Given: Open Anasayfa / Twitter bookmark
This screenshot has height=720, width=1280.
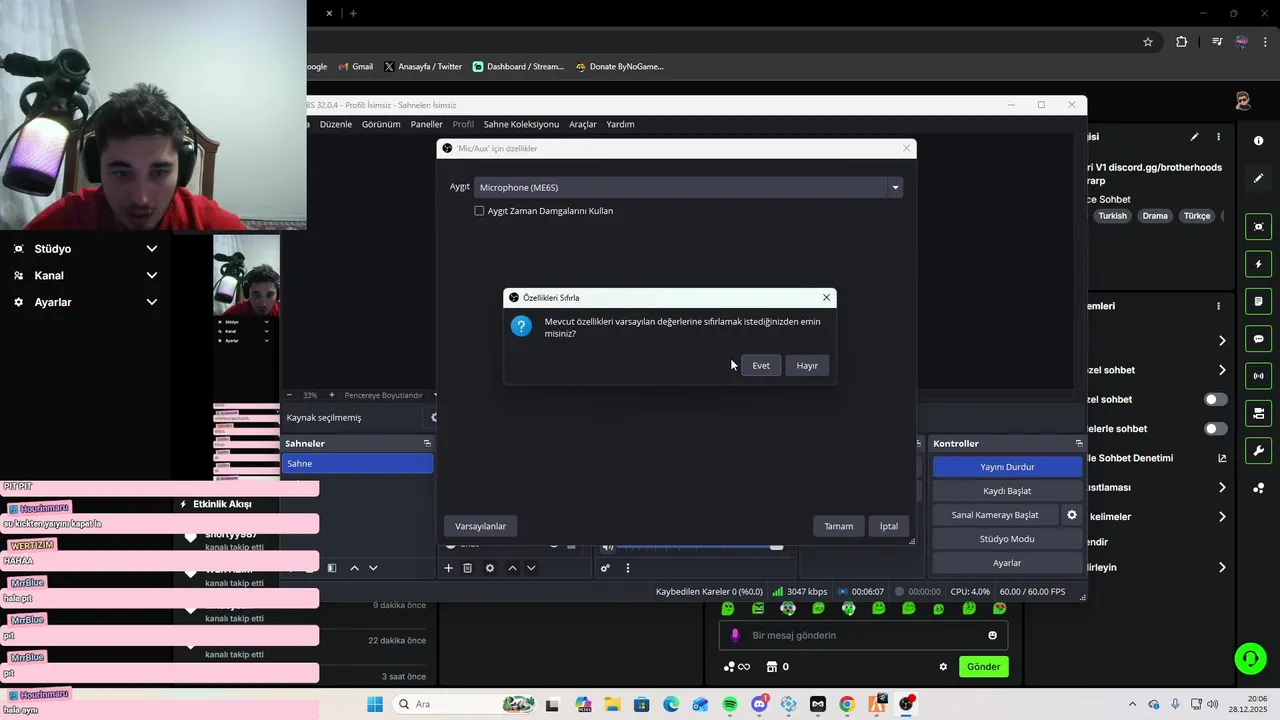Looking at the screenshot, I should (x=423, y=67).
